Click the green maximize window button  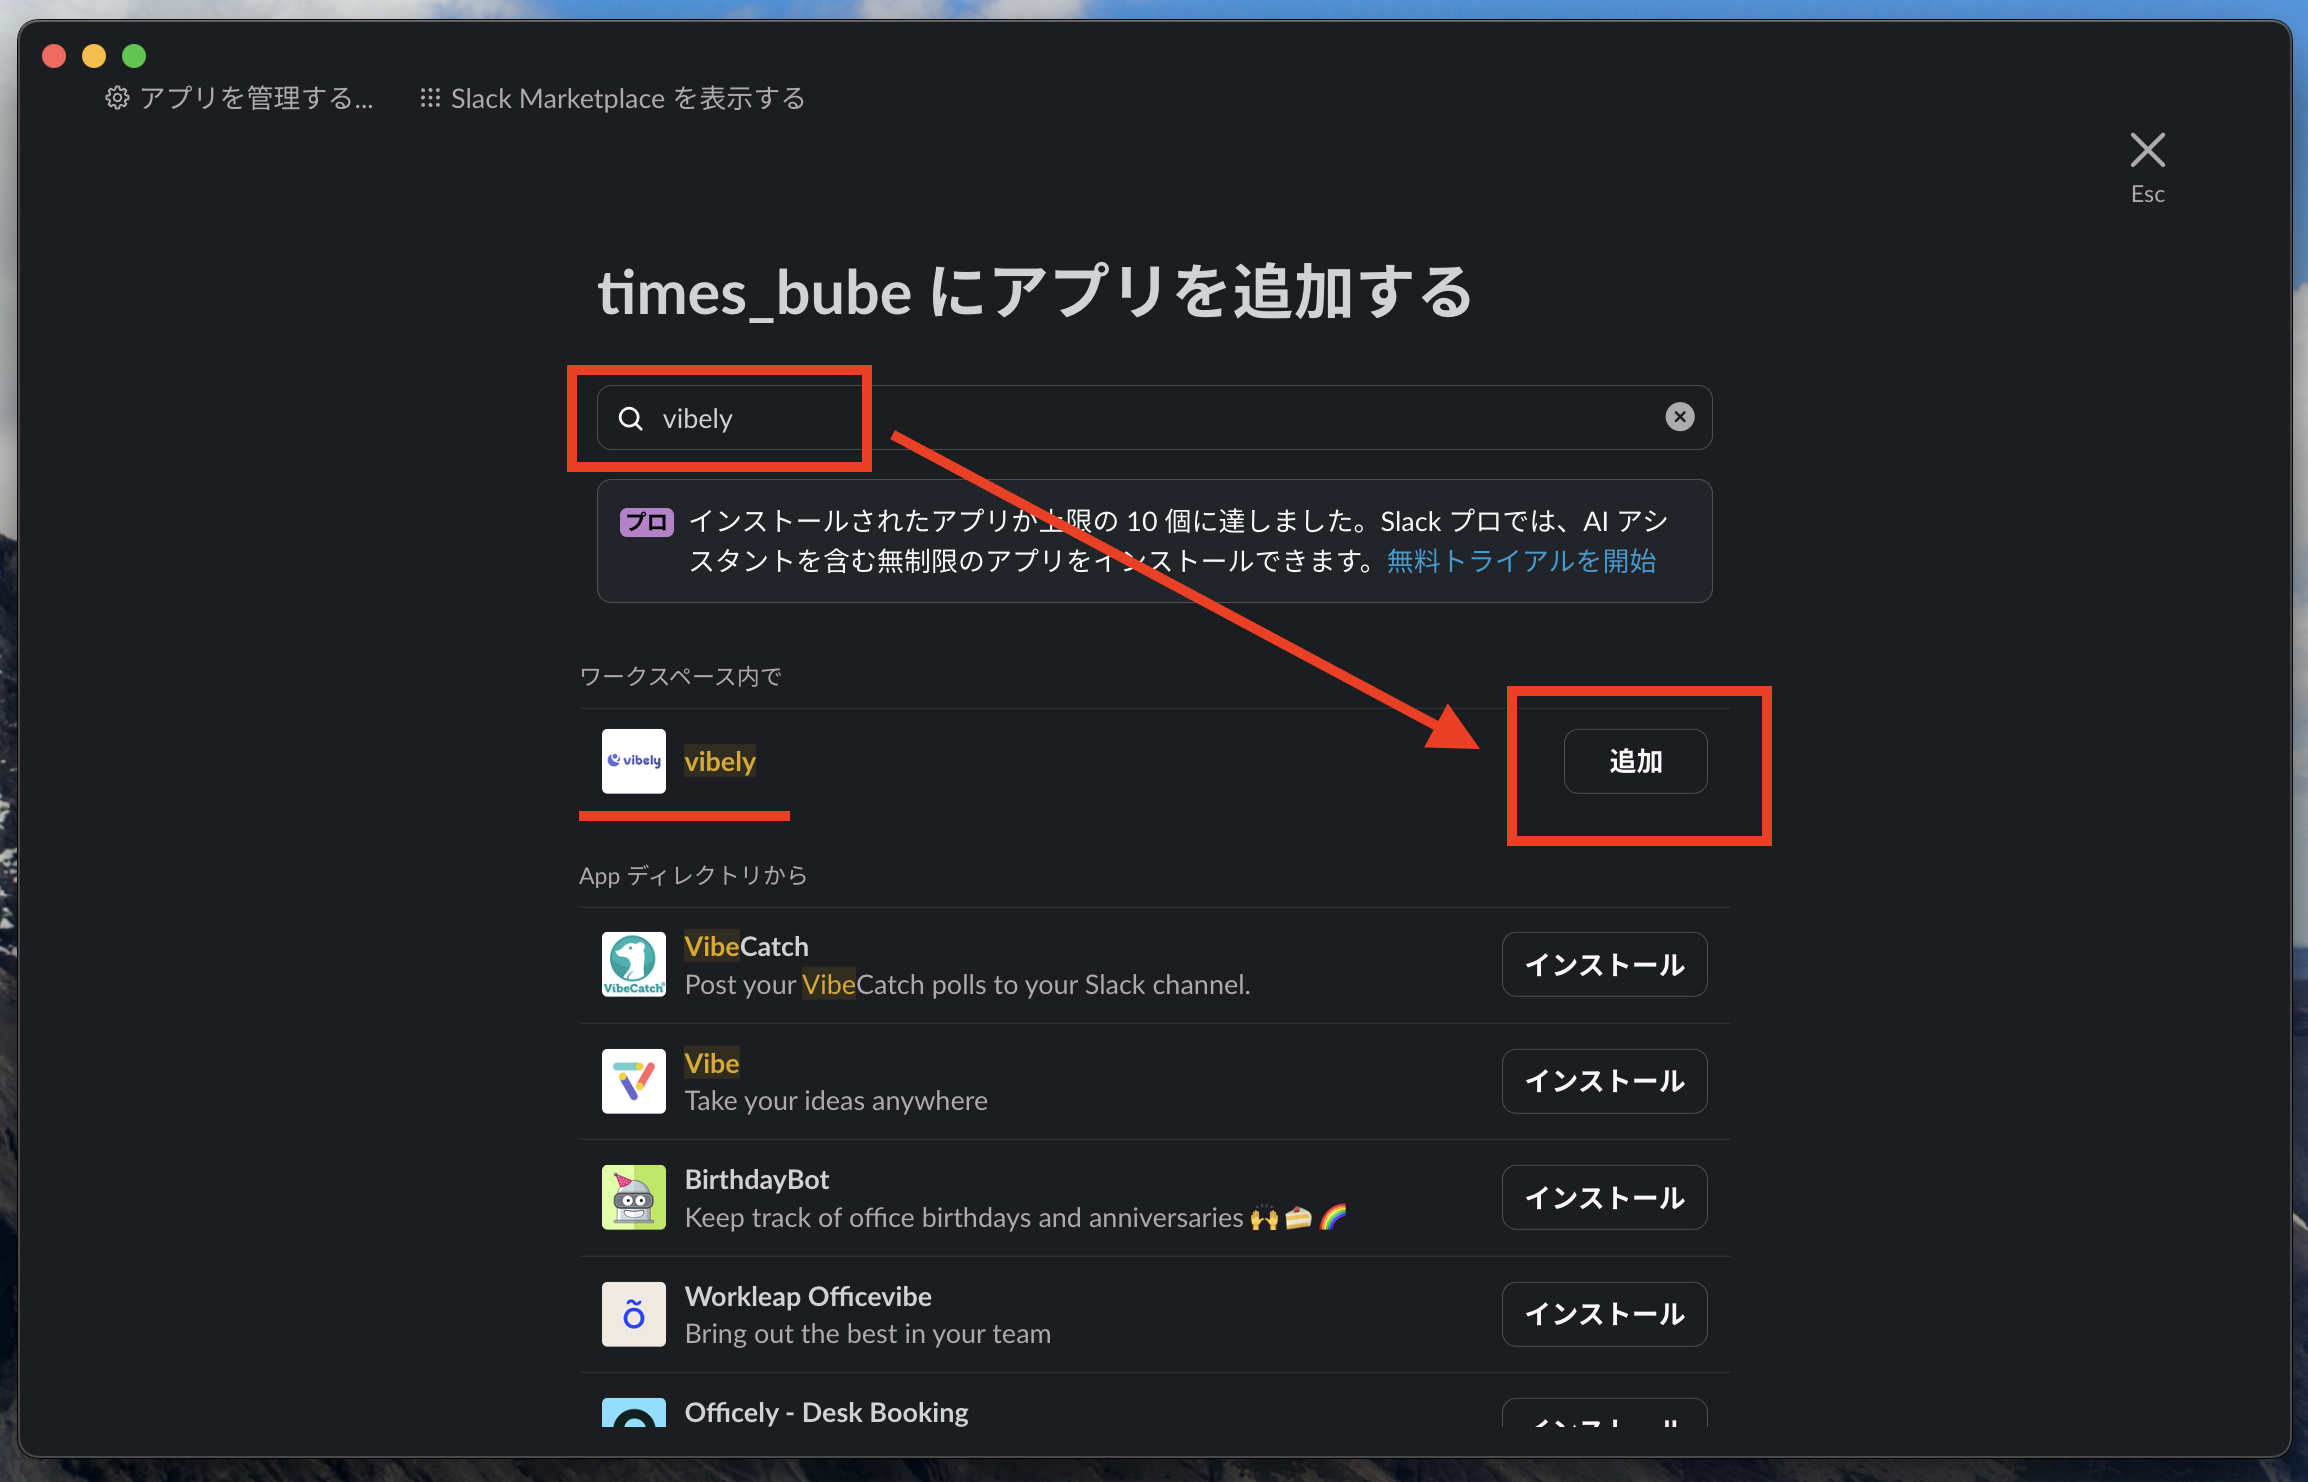134,56
